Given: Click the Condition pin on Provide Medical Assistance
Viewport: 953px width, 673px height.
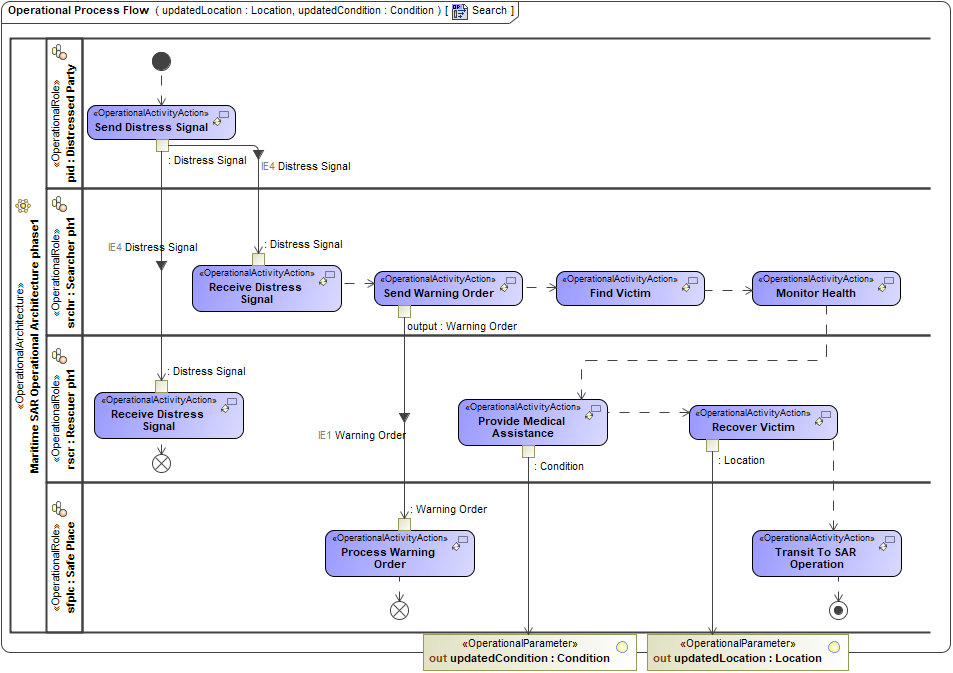Looking at the screenshot, I should 530,452.
